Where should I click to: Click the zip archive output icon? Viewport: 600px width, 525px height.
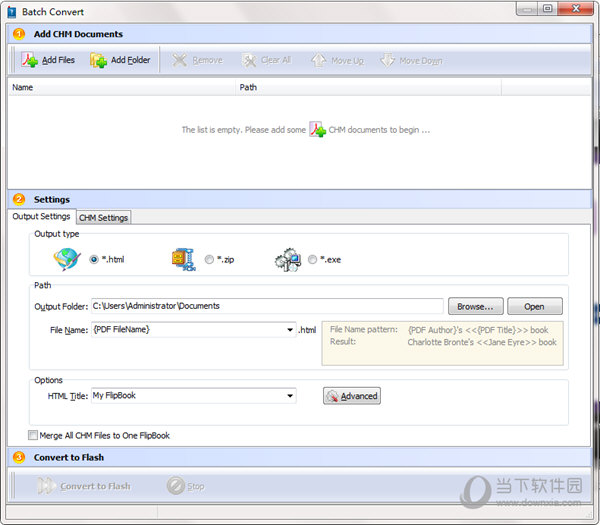tap(184, 259)
